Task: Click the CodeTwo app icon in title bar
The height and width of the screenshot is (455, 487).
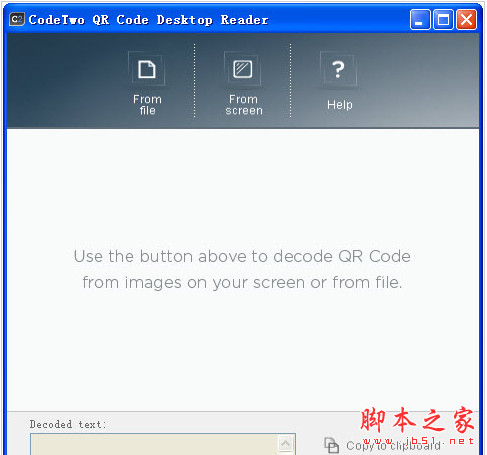Action: tap(17, 19)
